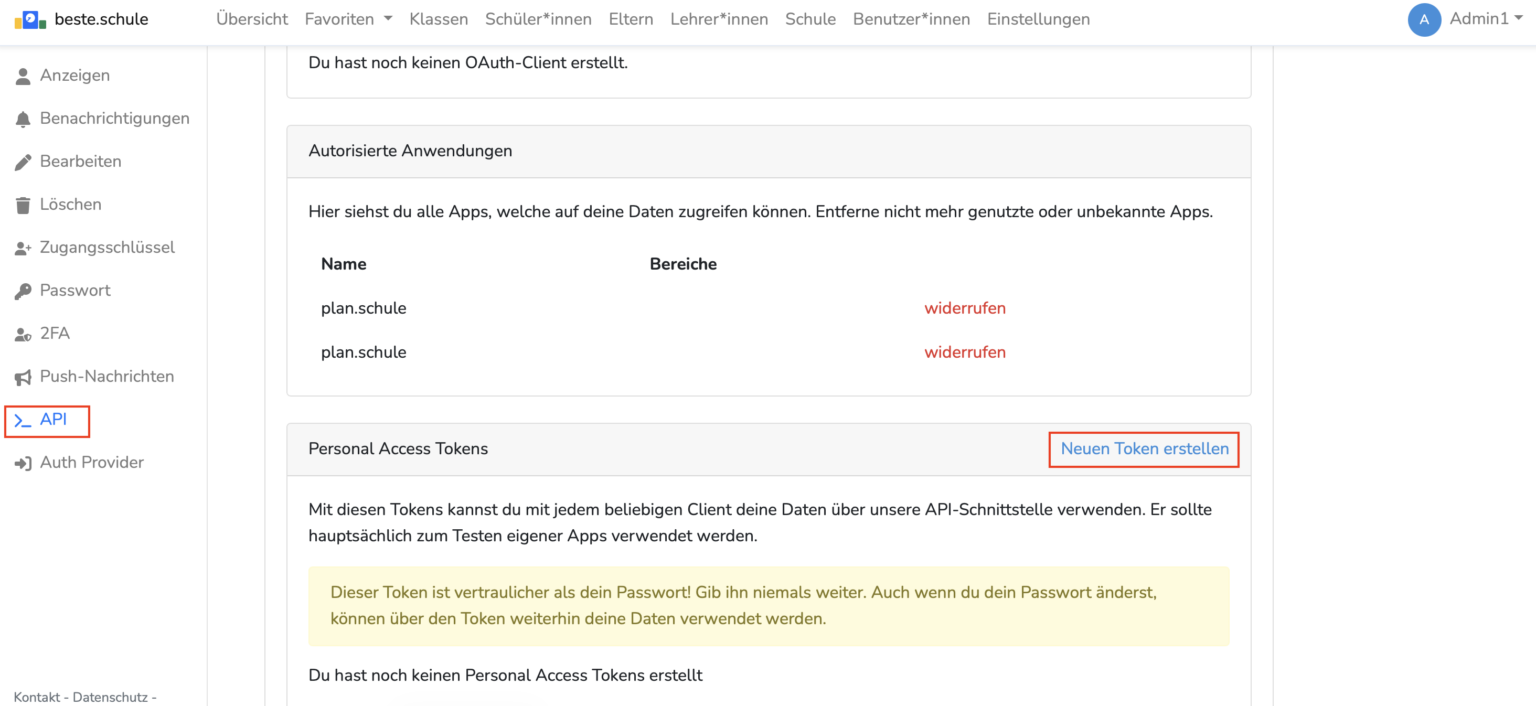The width and height of the screenshot is (1536, 706).
Task: Revoke the second plan.schule app
Action: coord(964,352)
